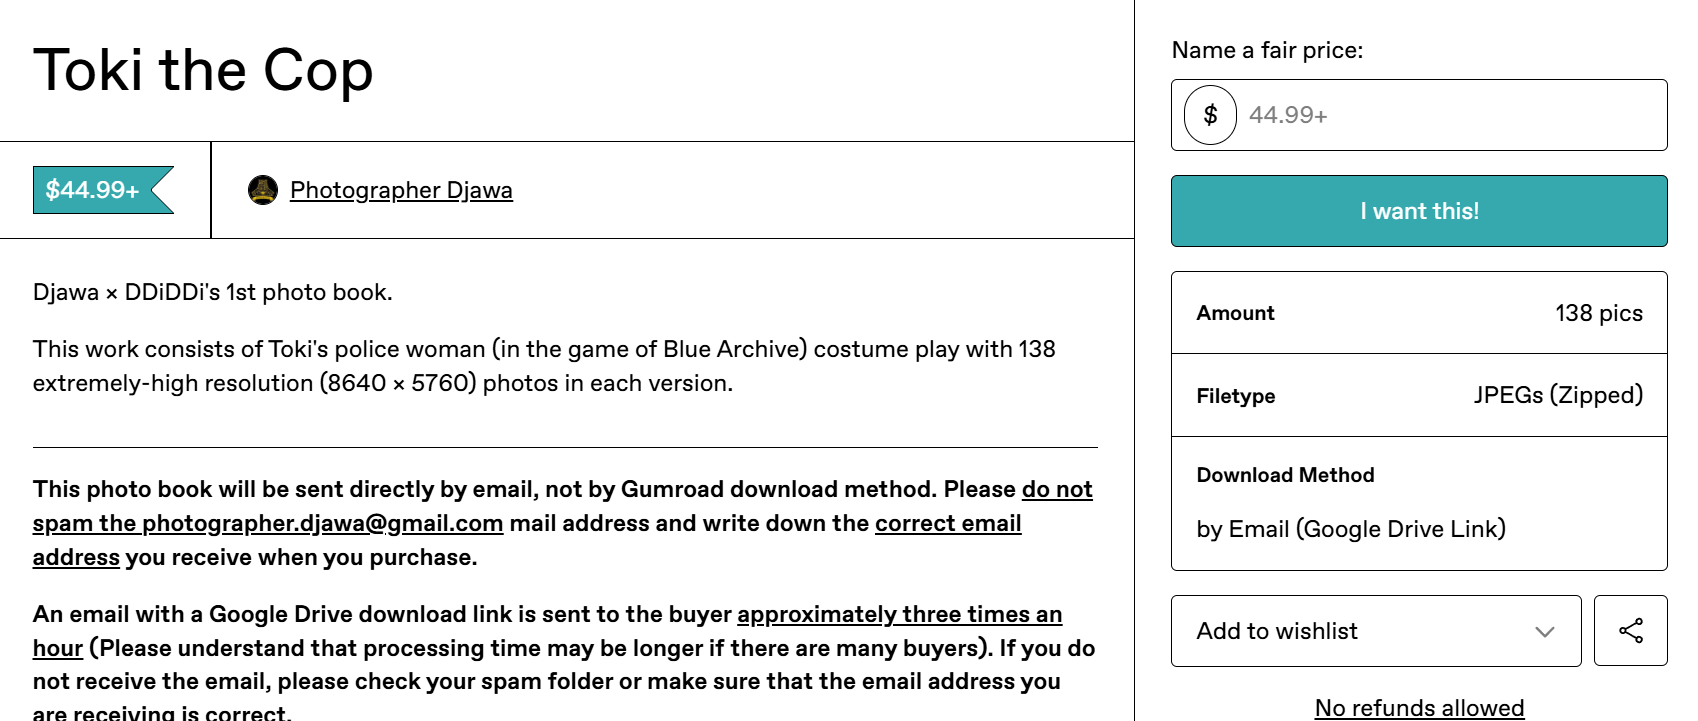1698x721 pixels.
Task: Click the by Email (Google Drive Link) text
Action: click(x=1351, y=529)
